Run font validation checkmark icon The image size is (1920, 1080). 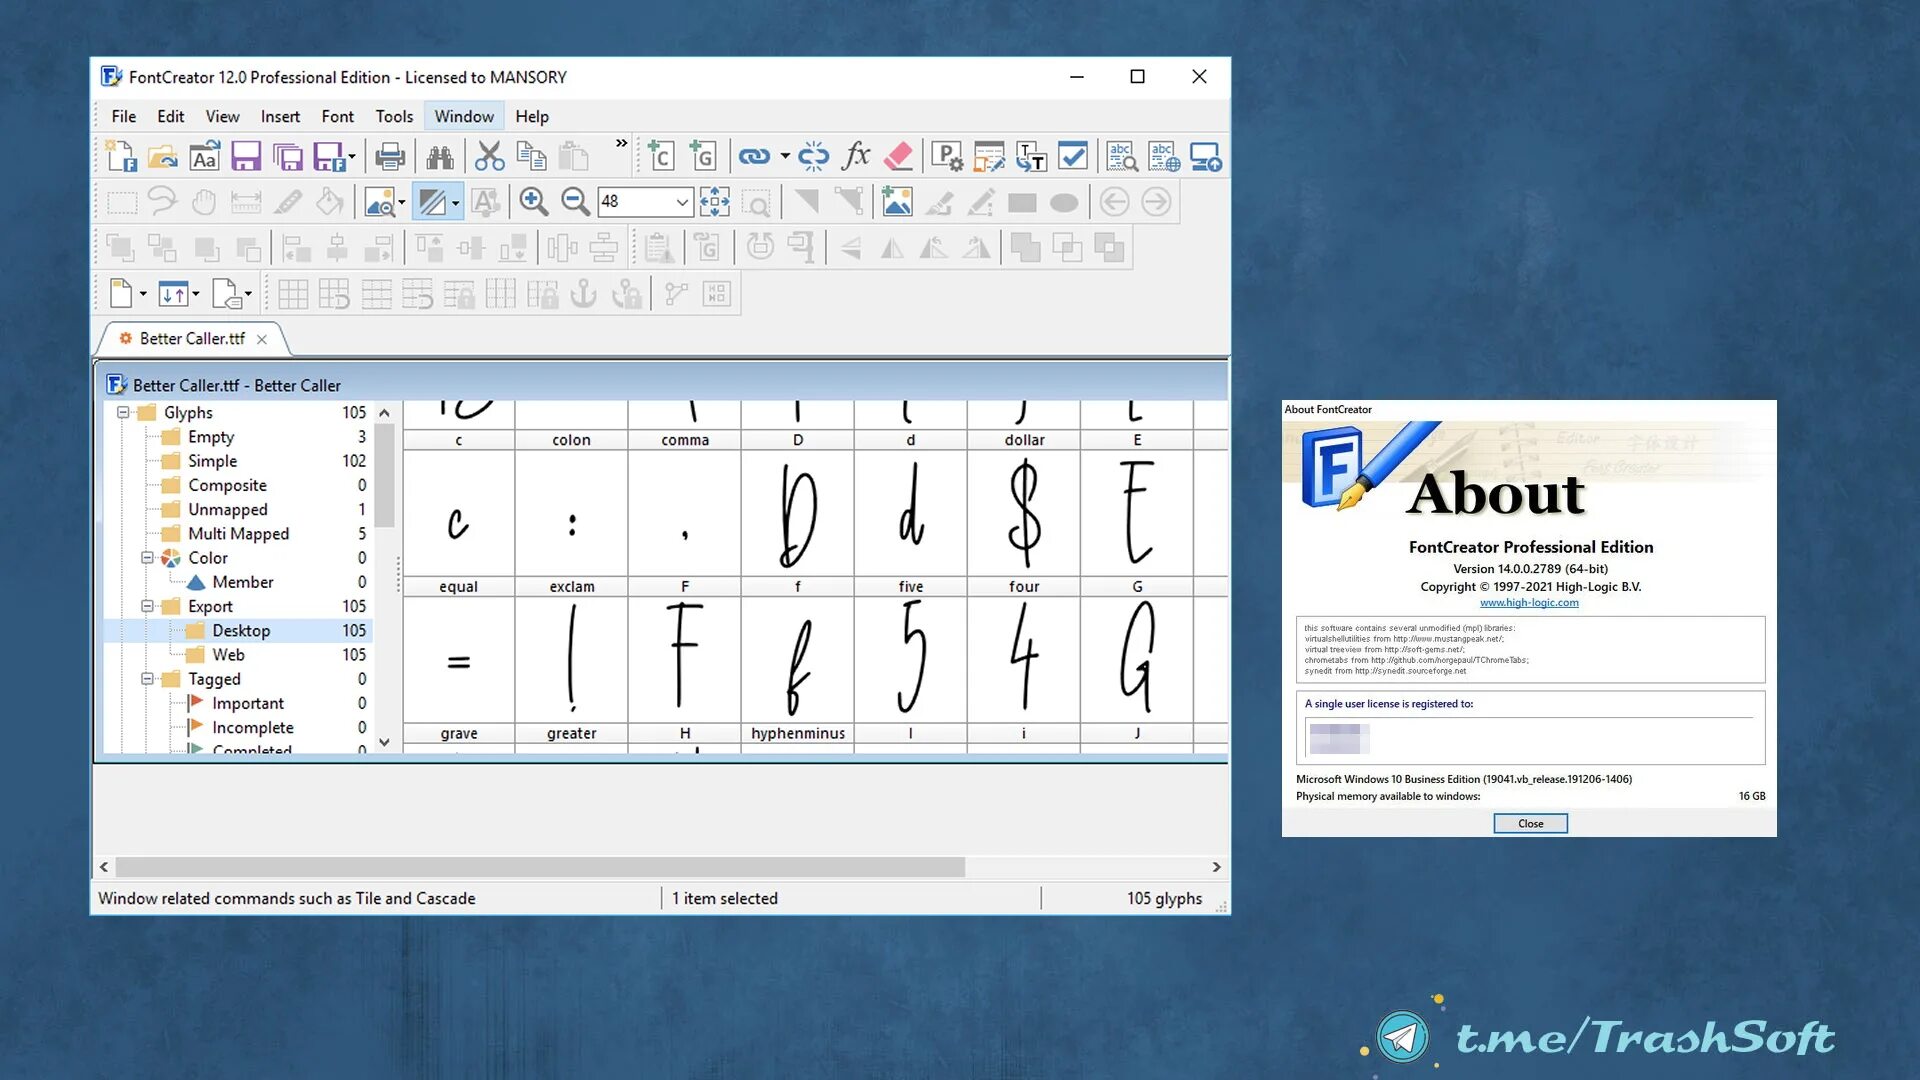1072,157
